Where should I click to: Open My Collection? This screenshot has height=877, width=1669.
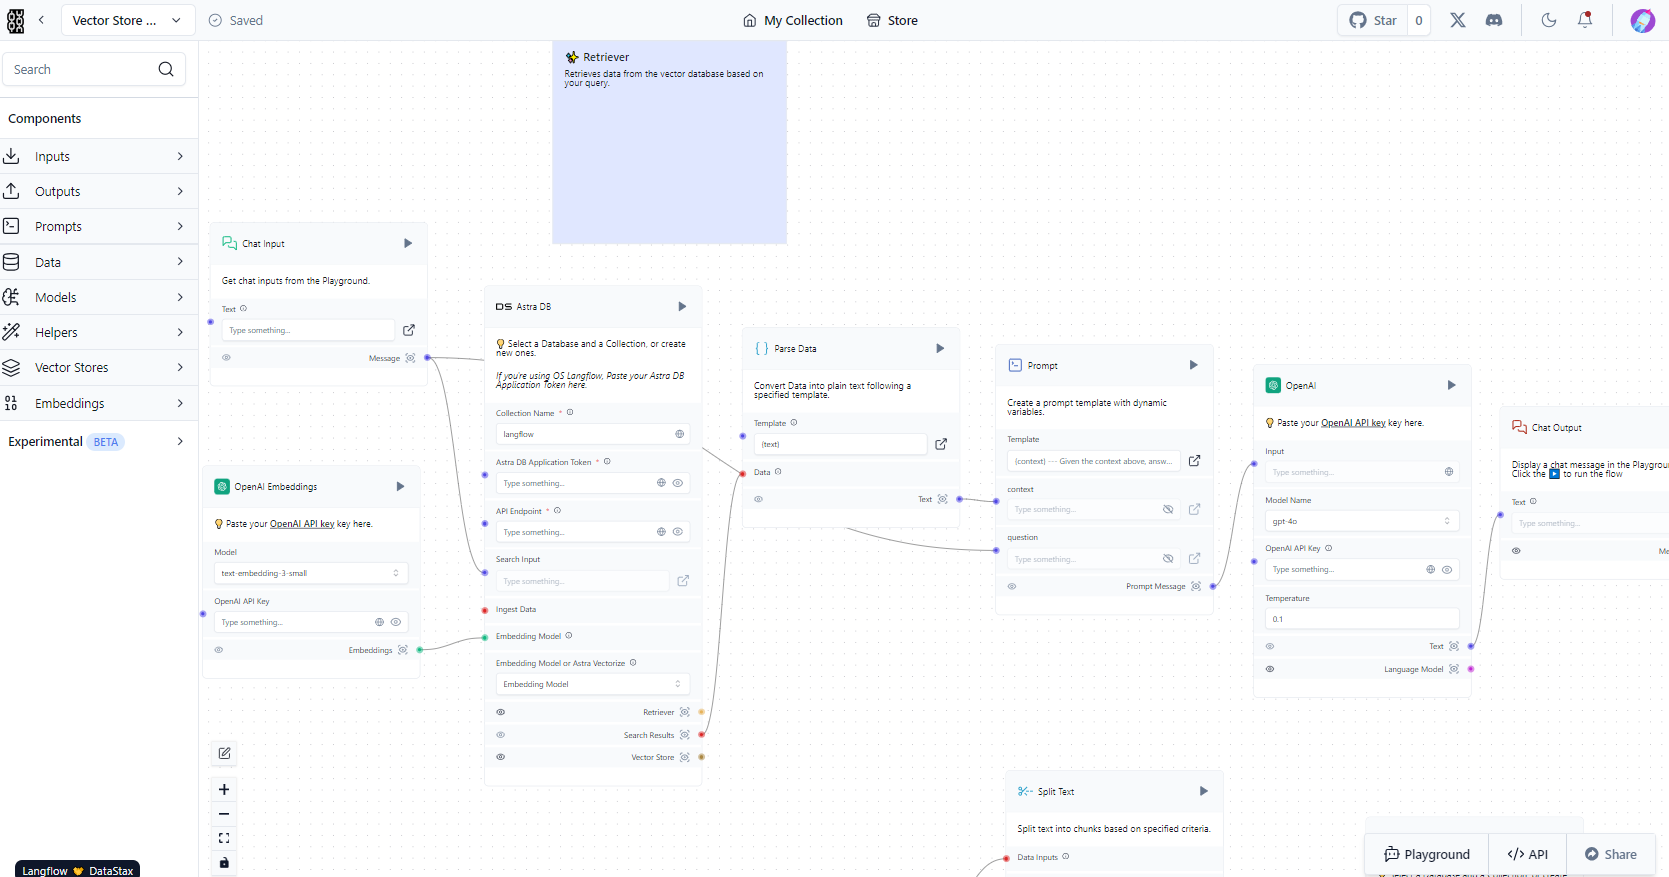[x=793, y=20]
